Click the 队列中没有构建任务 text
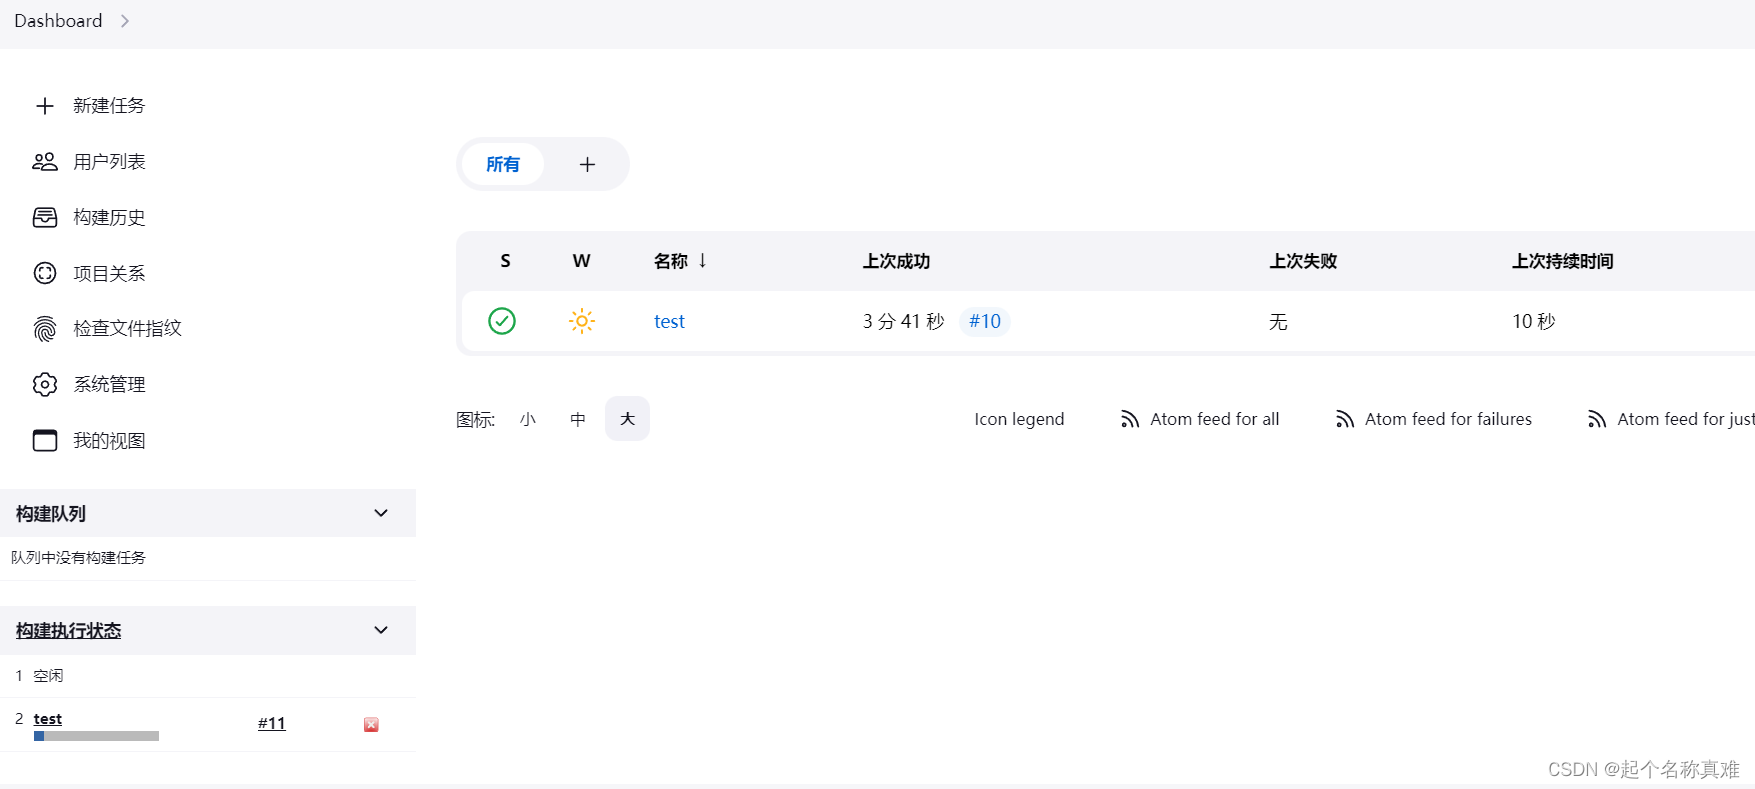The width and height of the screenshot is (1755, 789). tap(78, 558)
